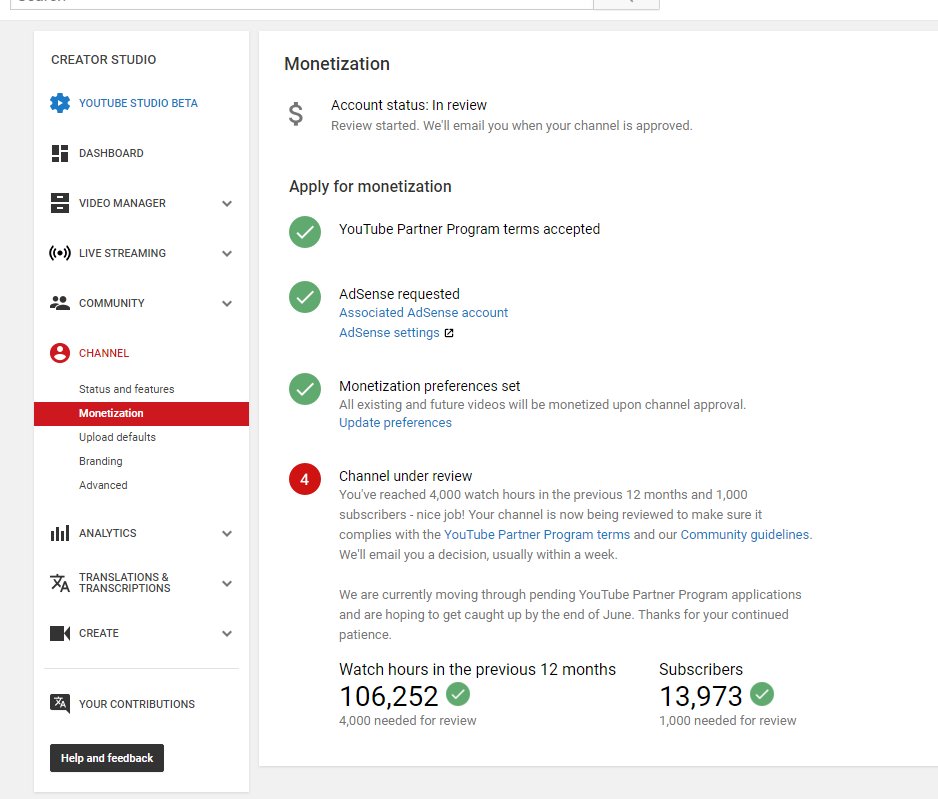Select the Monetization submenu item
938x799 pixels.
point(141,413)
